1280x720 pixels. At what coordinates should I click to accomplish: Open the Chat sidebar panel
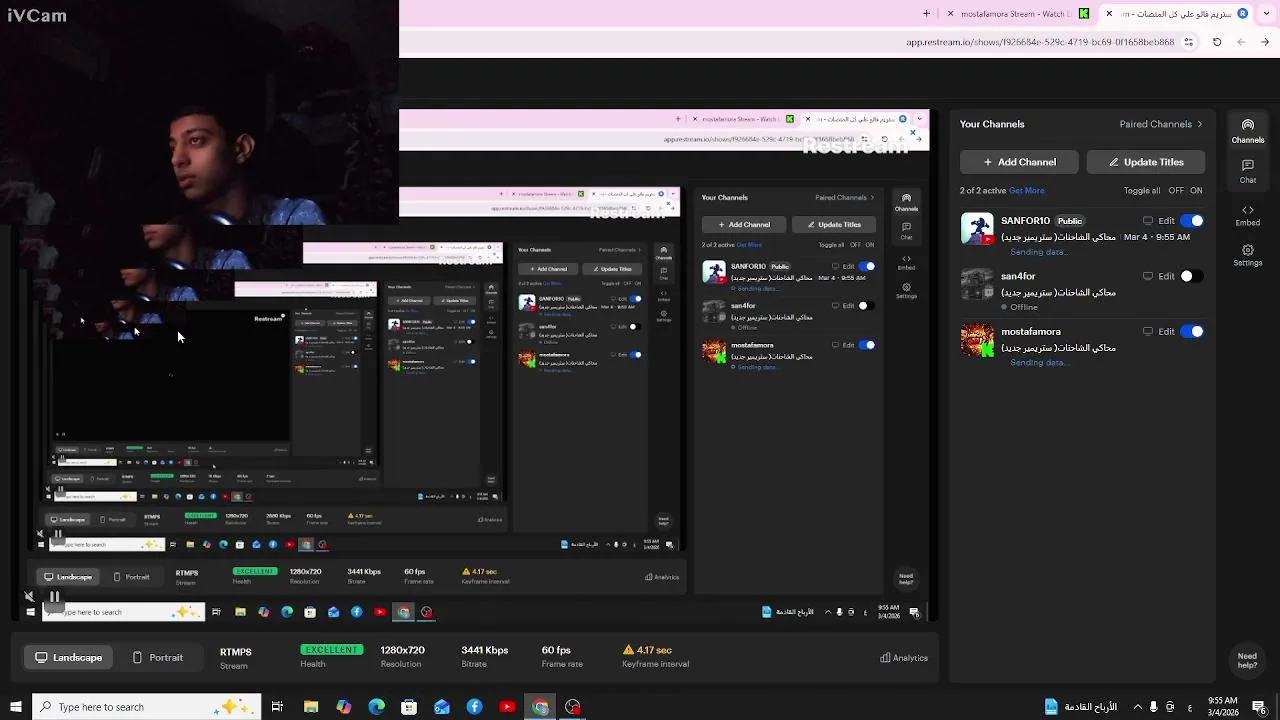tap(1247, 171)
